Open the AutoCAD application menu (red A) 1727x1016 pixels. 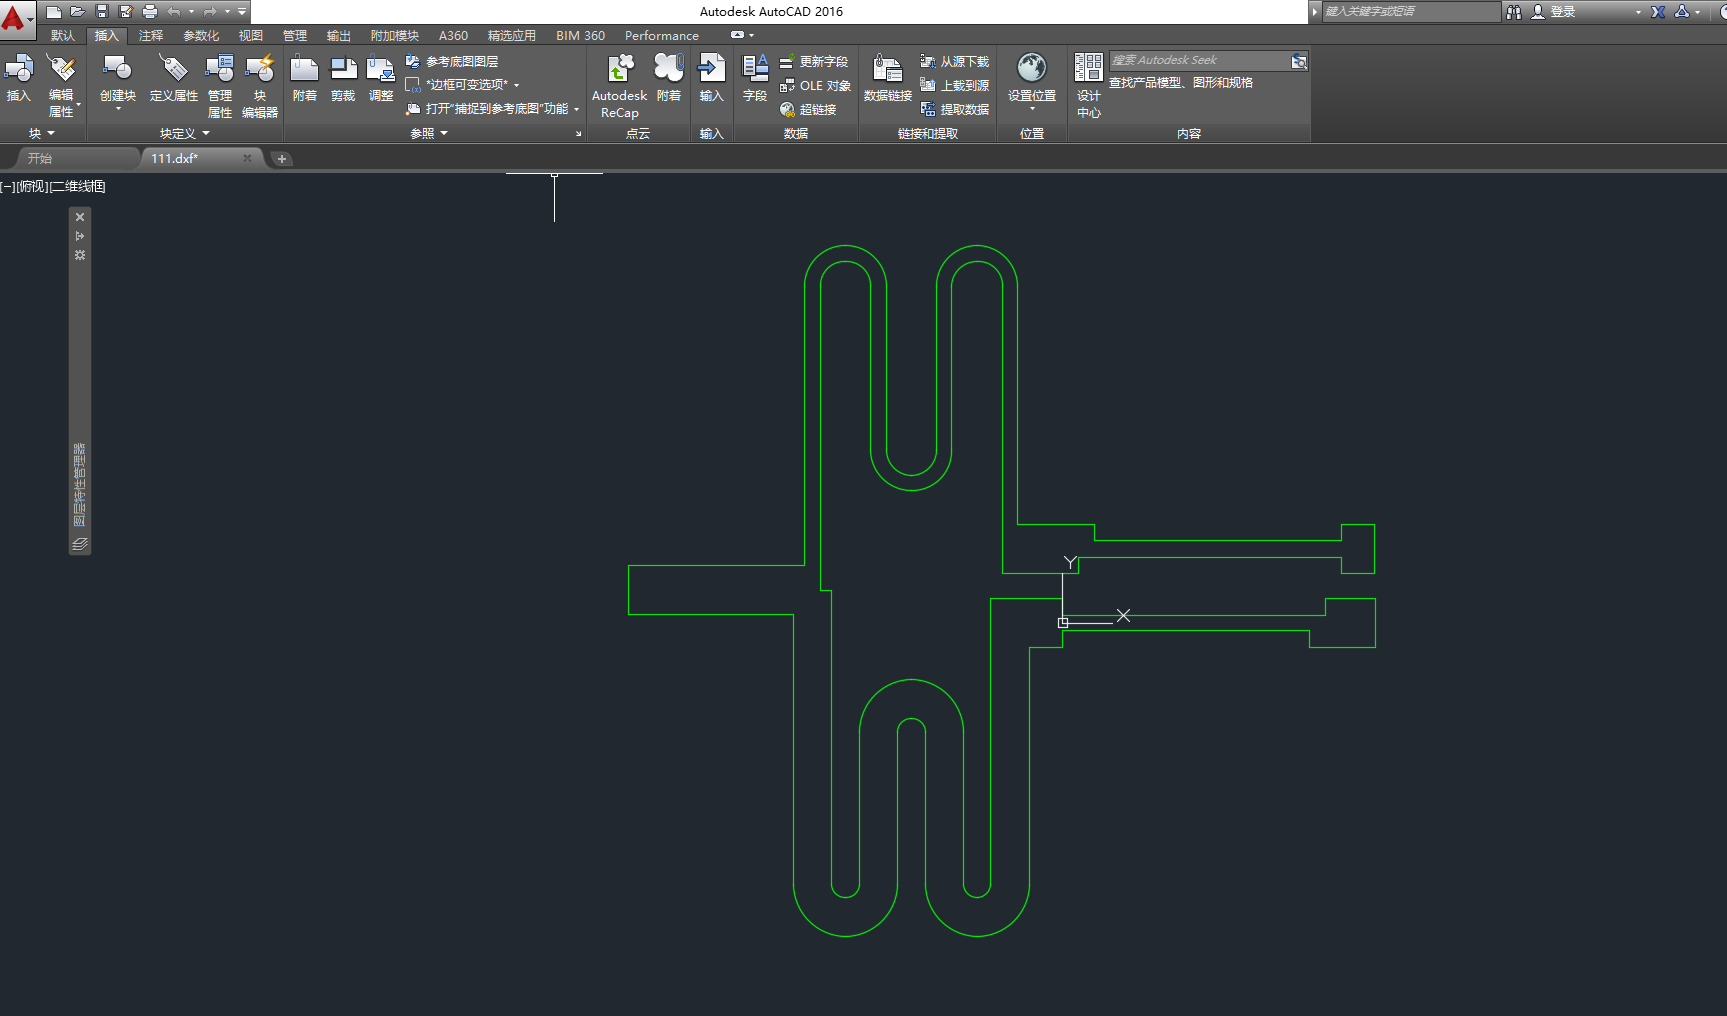tap(14, 18)
